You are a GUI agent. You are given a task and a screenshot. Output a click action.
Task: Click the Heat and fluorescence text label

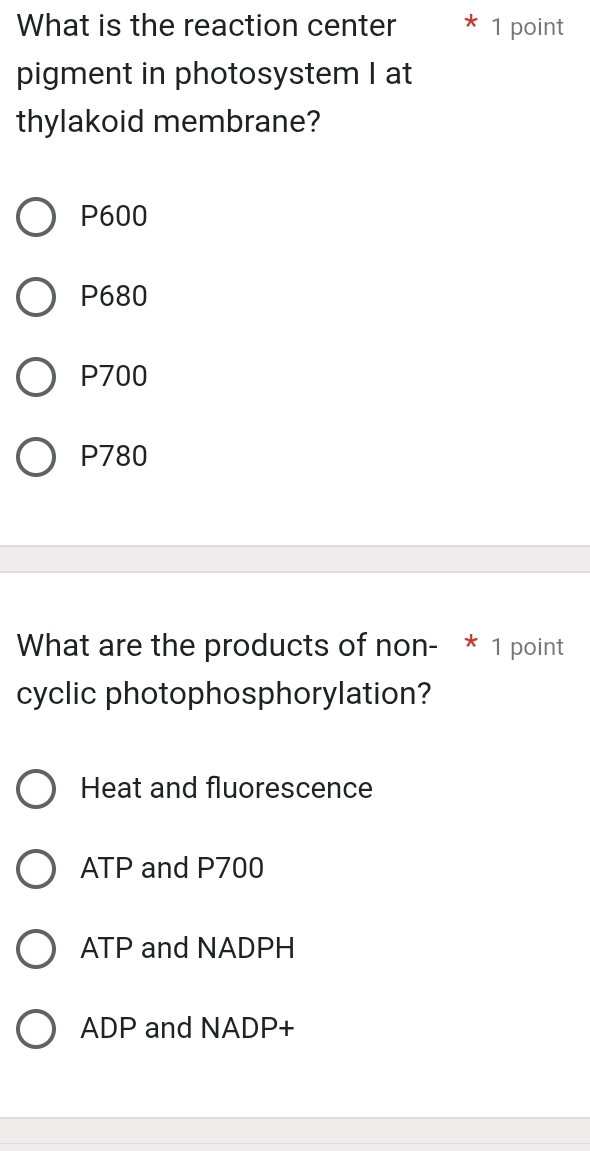(226, 788)
